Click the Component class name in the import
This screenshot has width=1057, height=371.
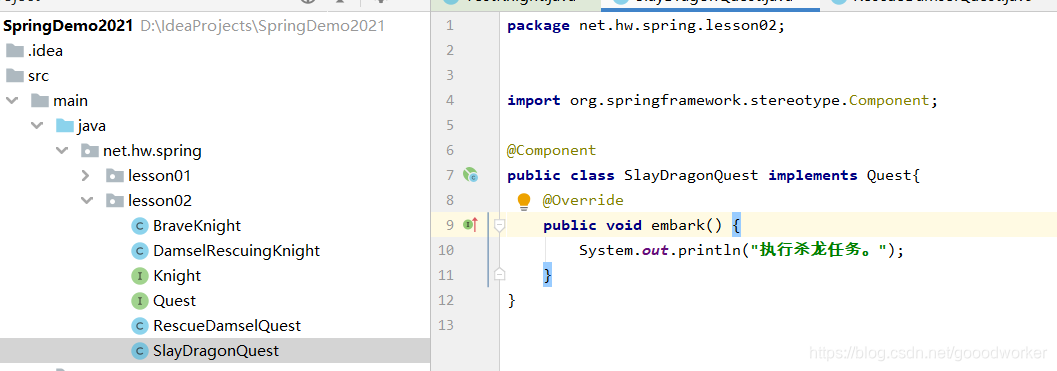pos(889,101)
